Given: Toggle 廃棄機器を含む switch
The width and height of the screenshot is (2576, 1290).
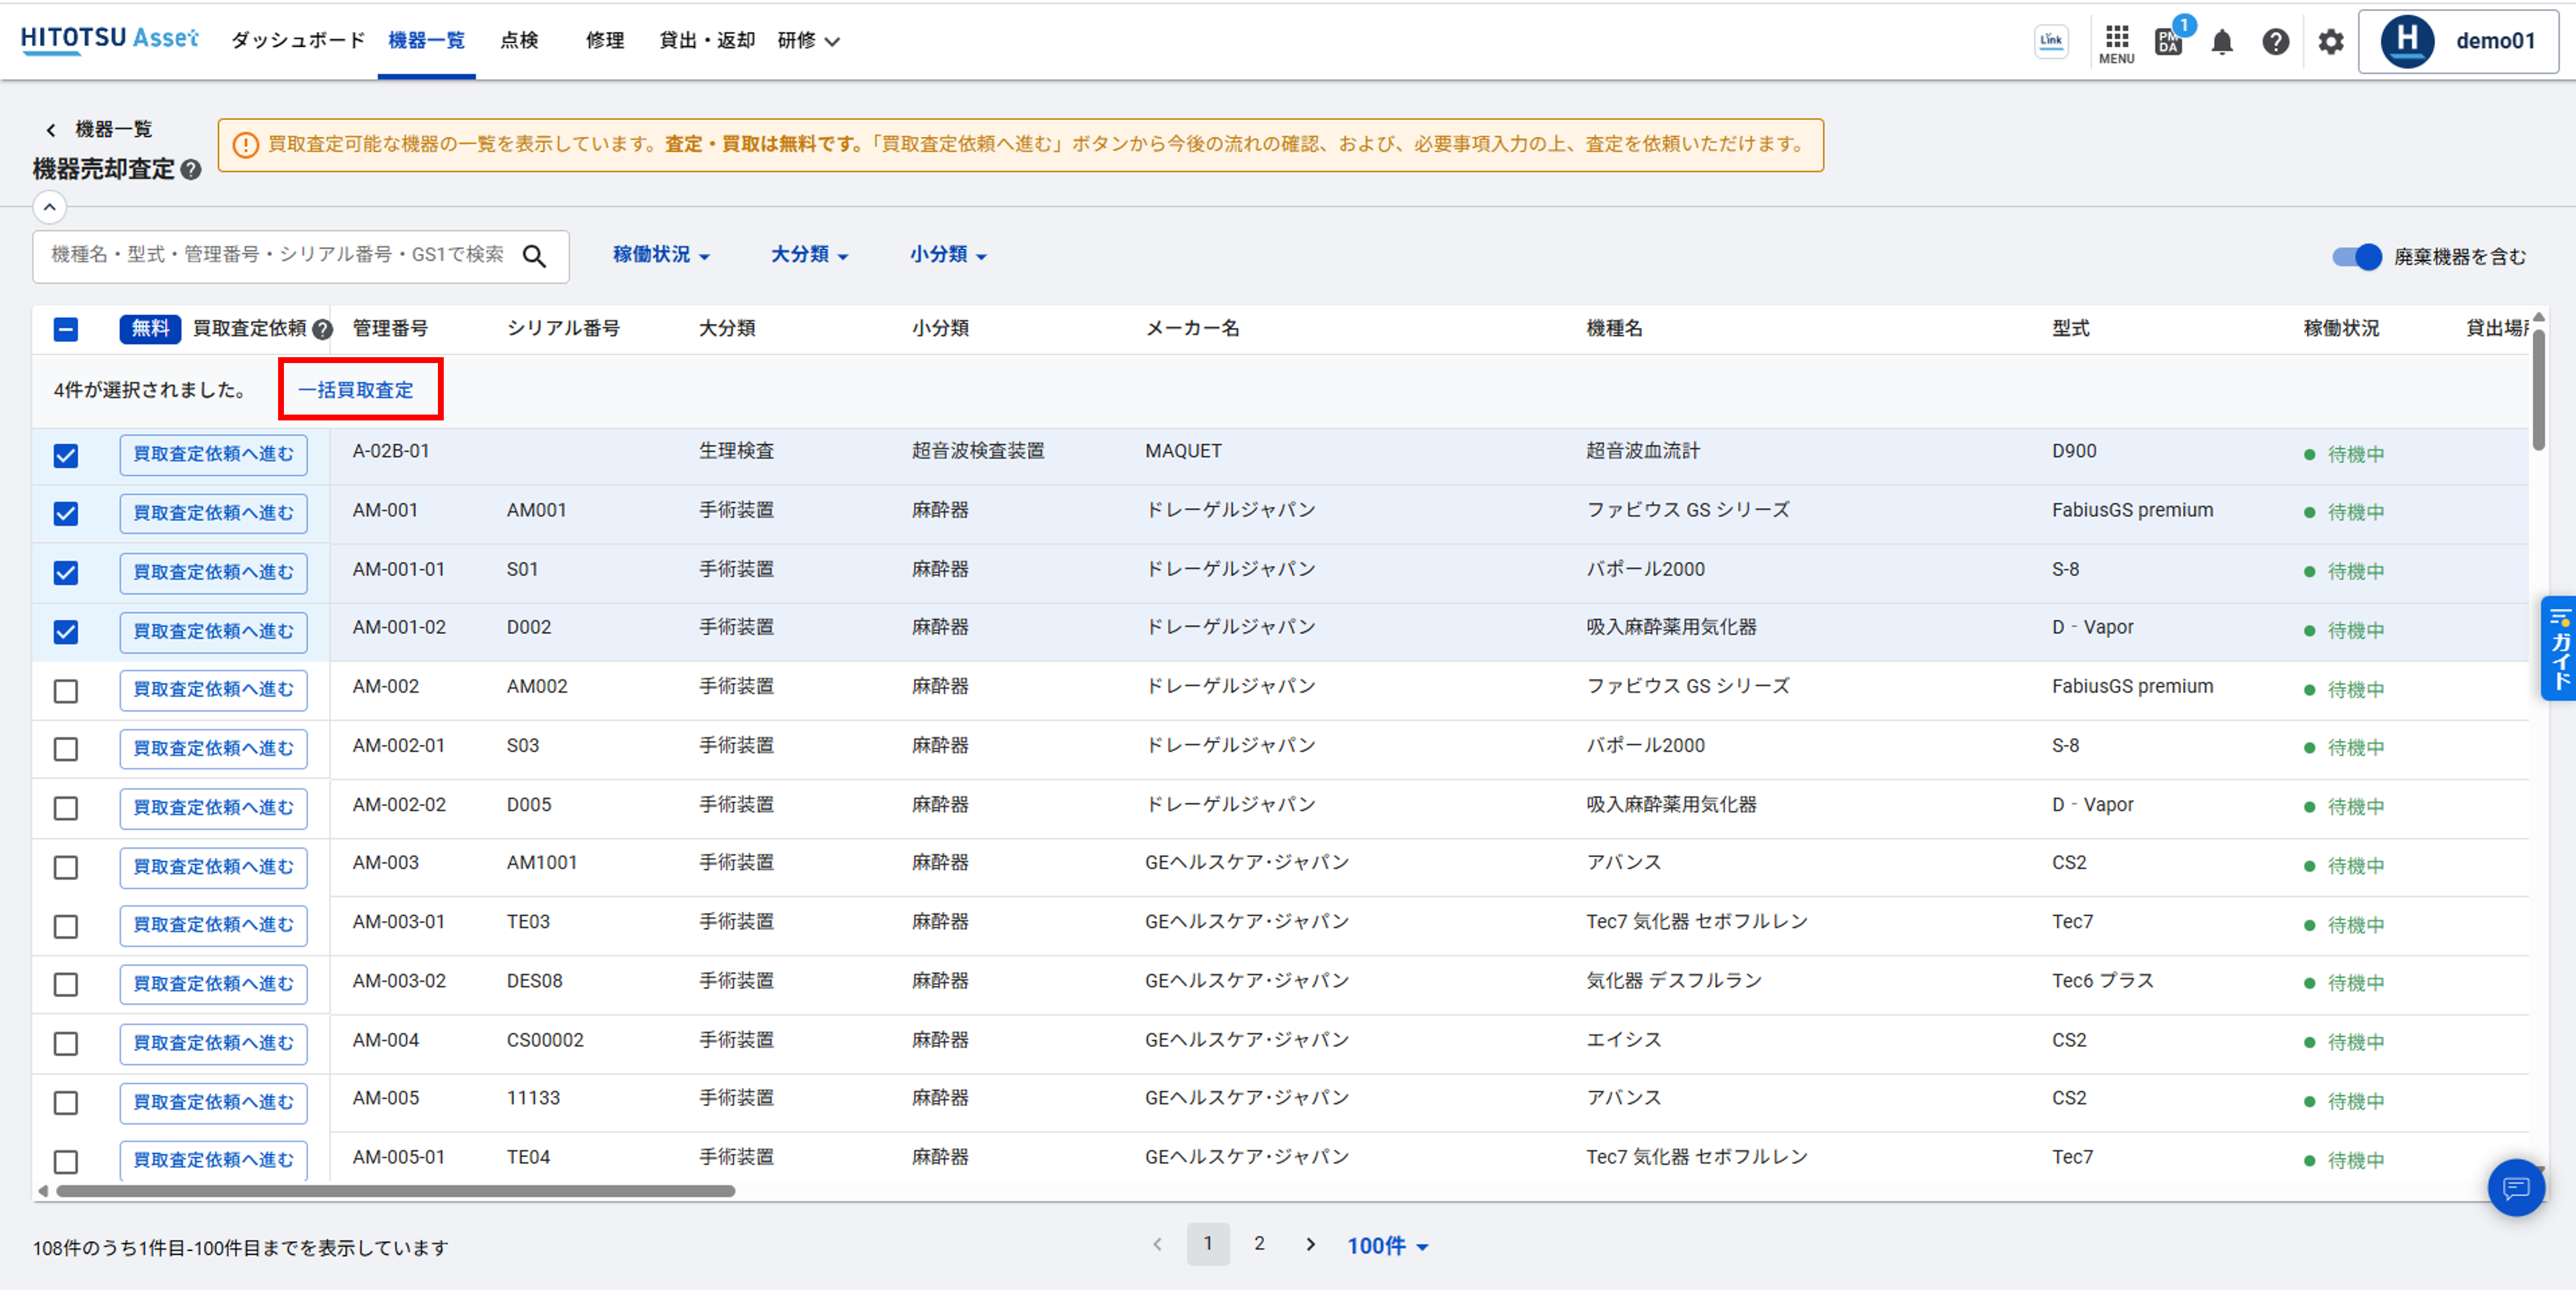Looking at the screenshot, I should click(2357, 257).
